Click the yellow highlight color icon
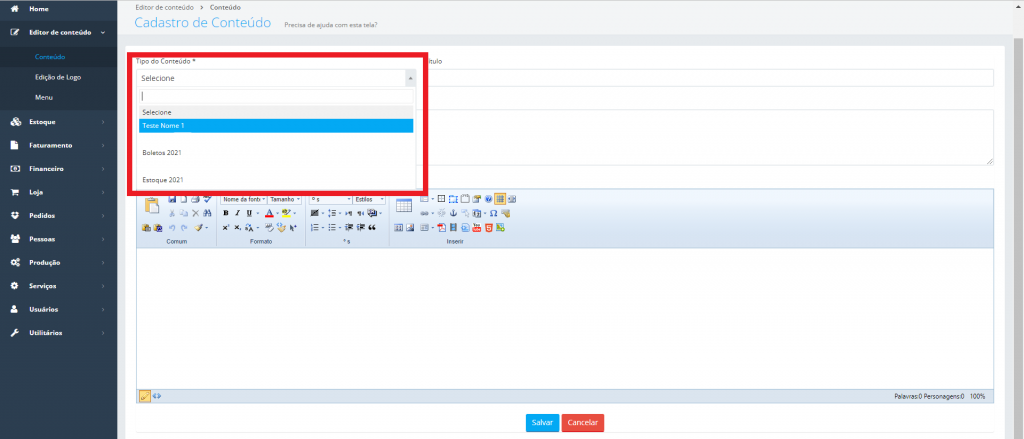The height and width of the screenshot is (439, 1024). point(286,213)
